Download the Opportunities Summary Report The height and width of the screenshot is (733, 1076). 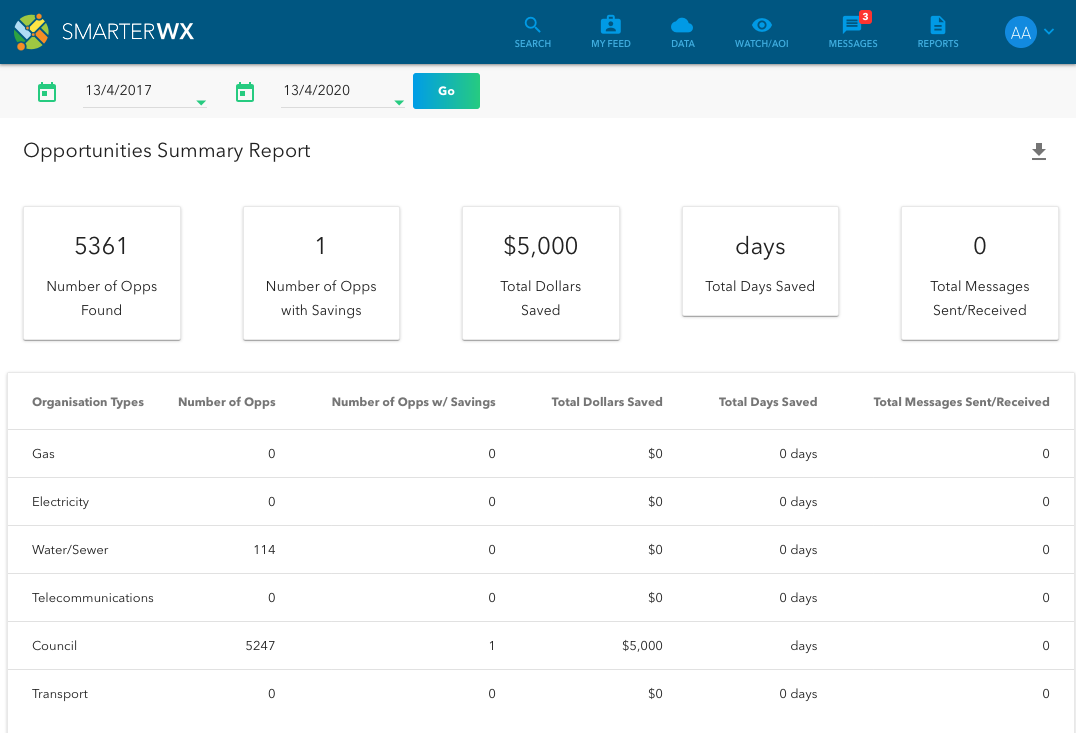1039,151
